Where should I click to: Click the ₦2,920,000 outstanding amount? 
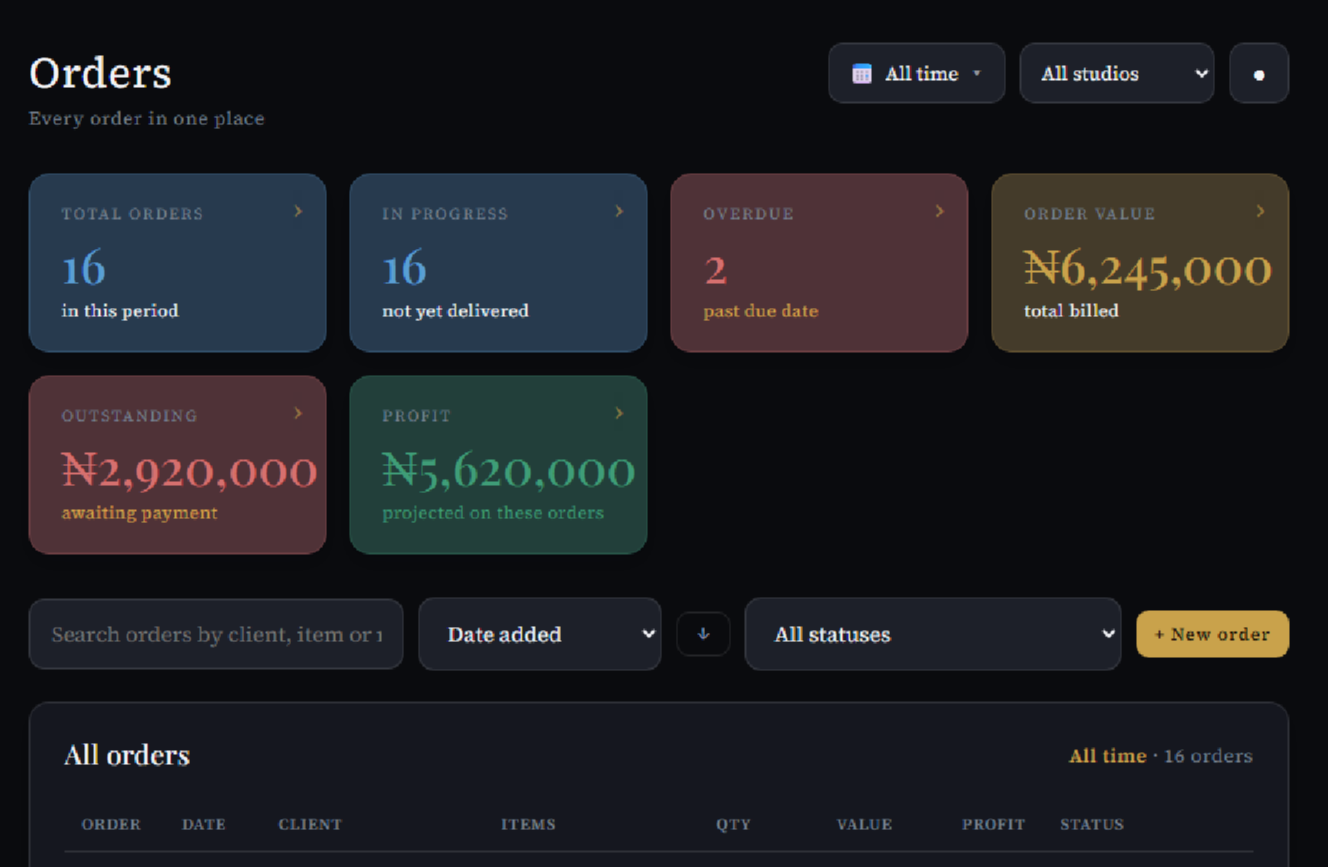pyautogui.click(x=189, y=471)
